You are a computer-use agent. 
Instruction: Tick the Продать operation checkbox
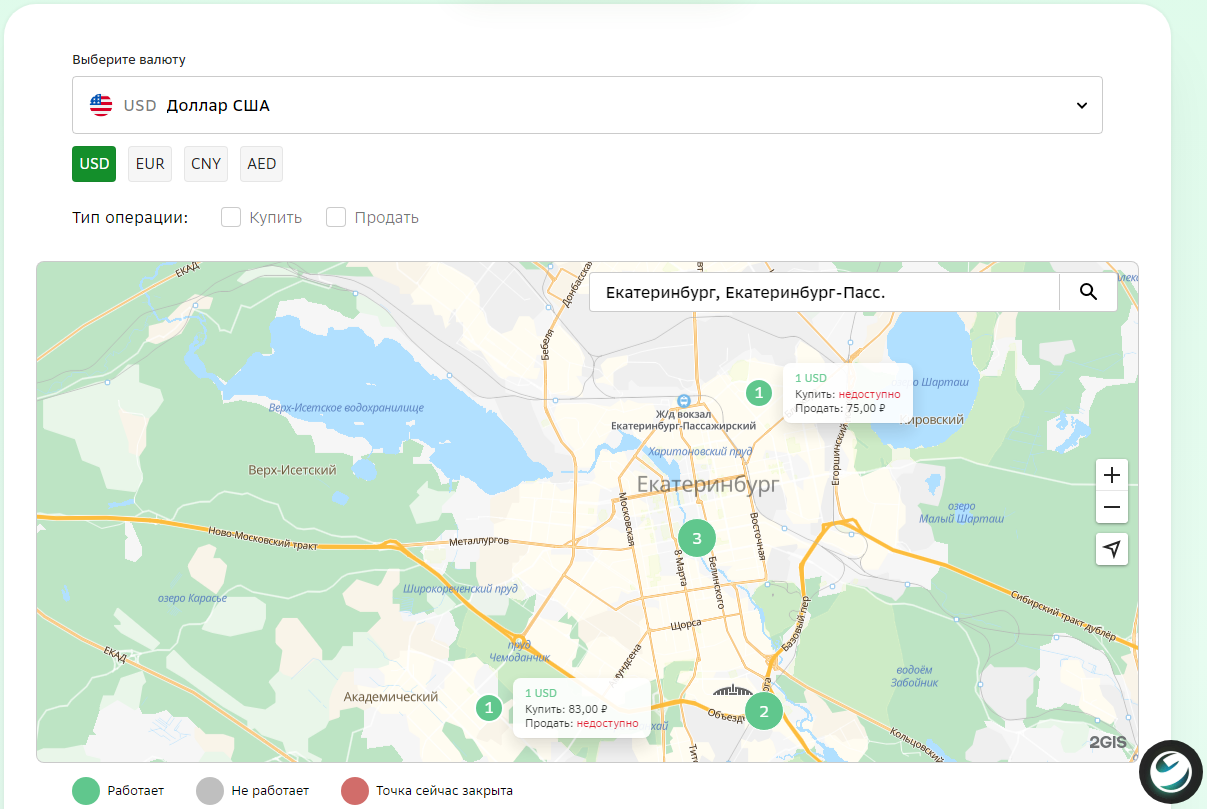click(336, 217)
